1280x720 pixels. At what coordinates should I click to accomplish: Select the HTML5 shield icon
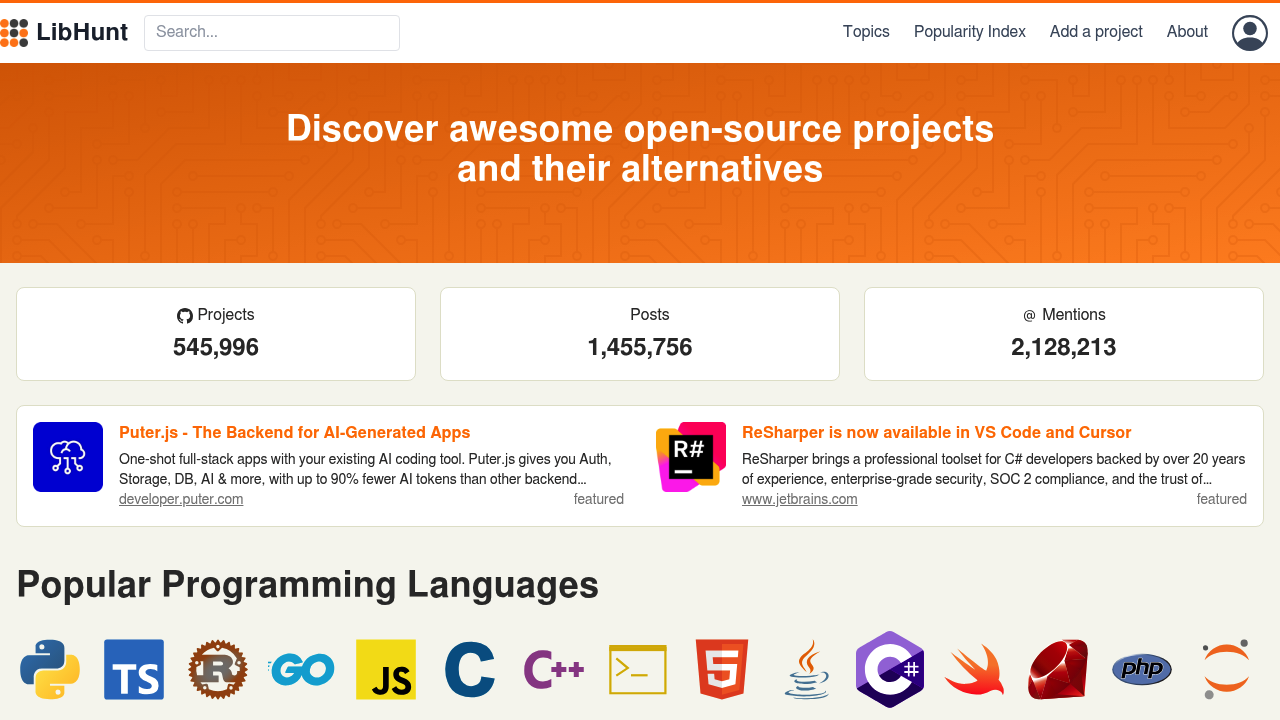tap(722, 669)
